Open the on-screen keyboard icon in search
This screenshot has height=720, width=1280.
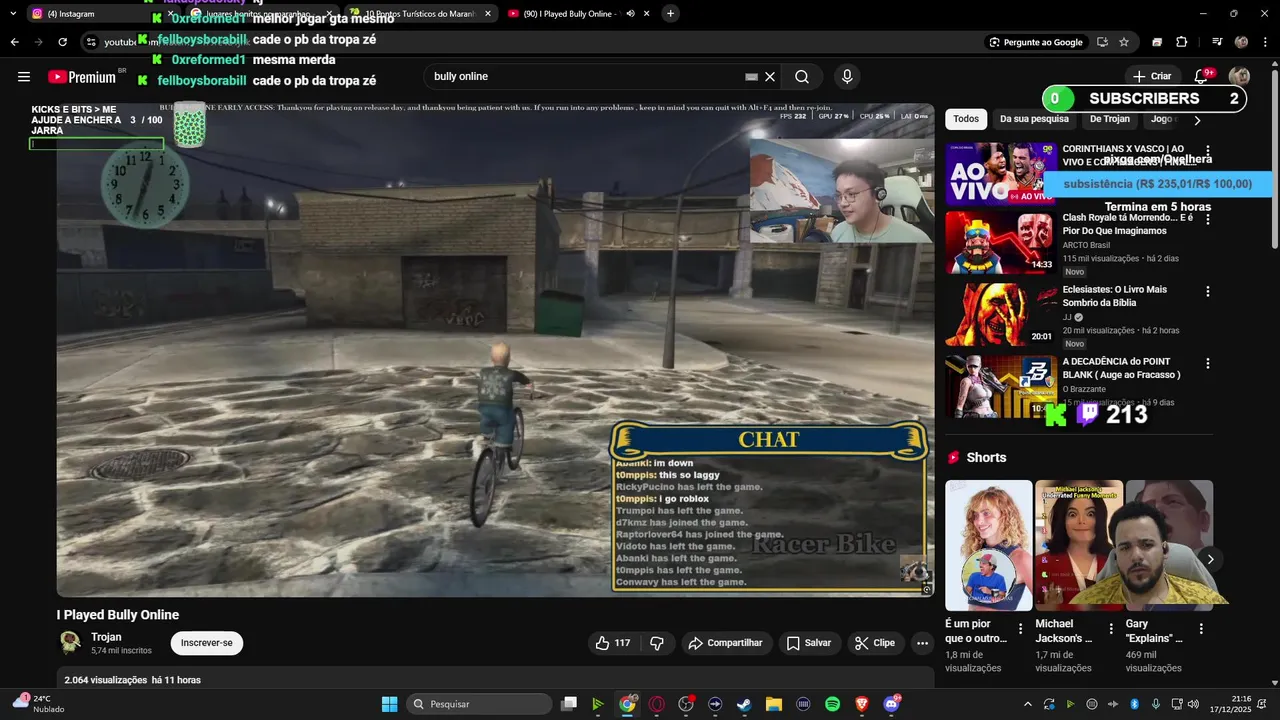[x=751, y=77]
